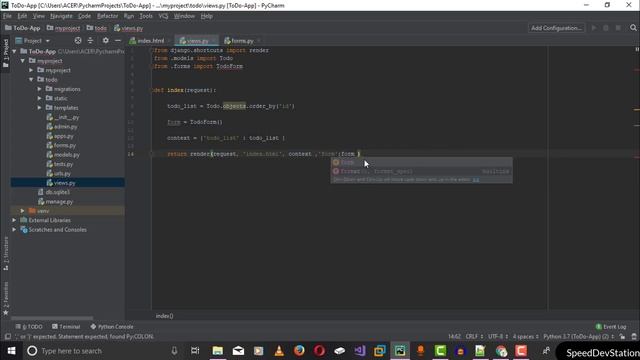Collapse the todo folder
The width and height of the screenshot is (640, 360).
tap(31, 80)
